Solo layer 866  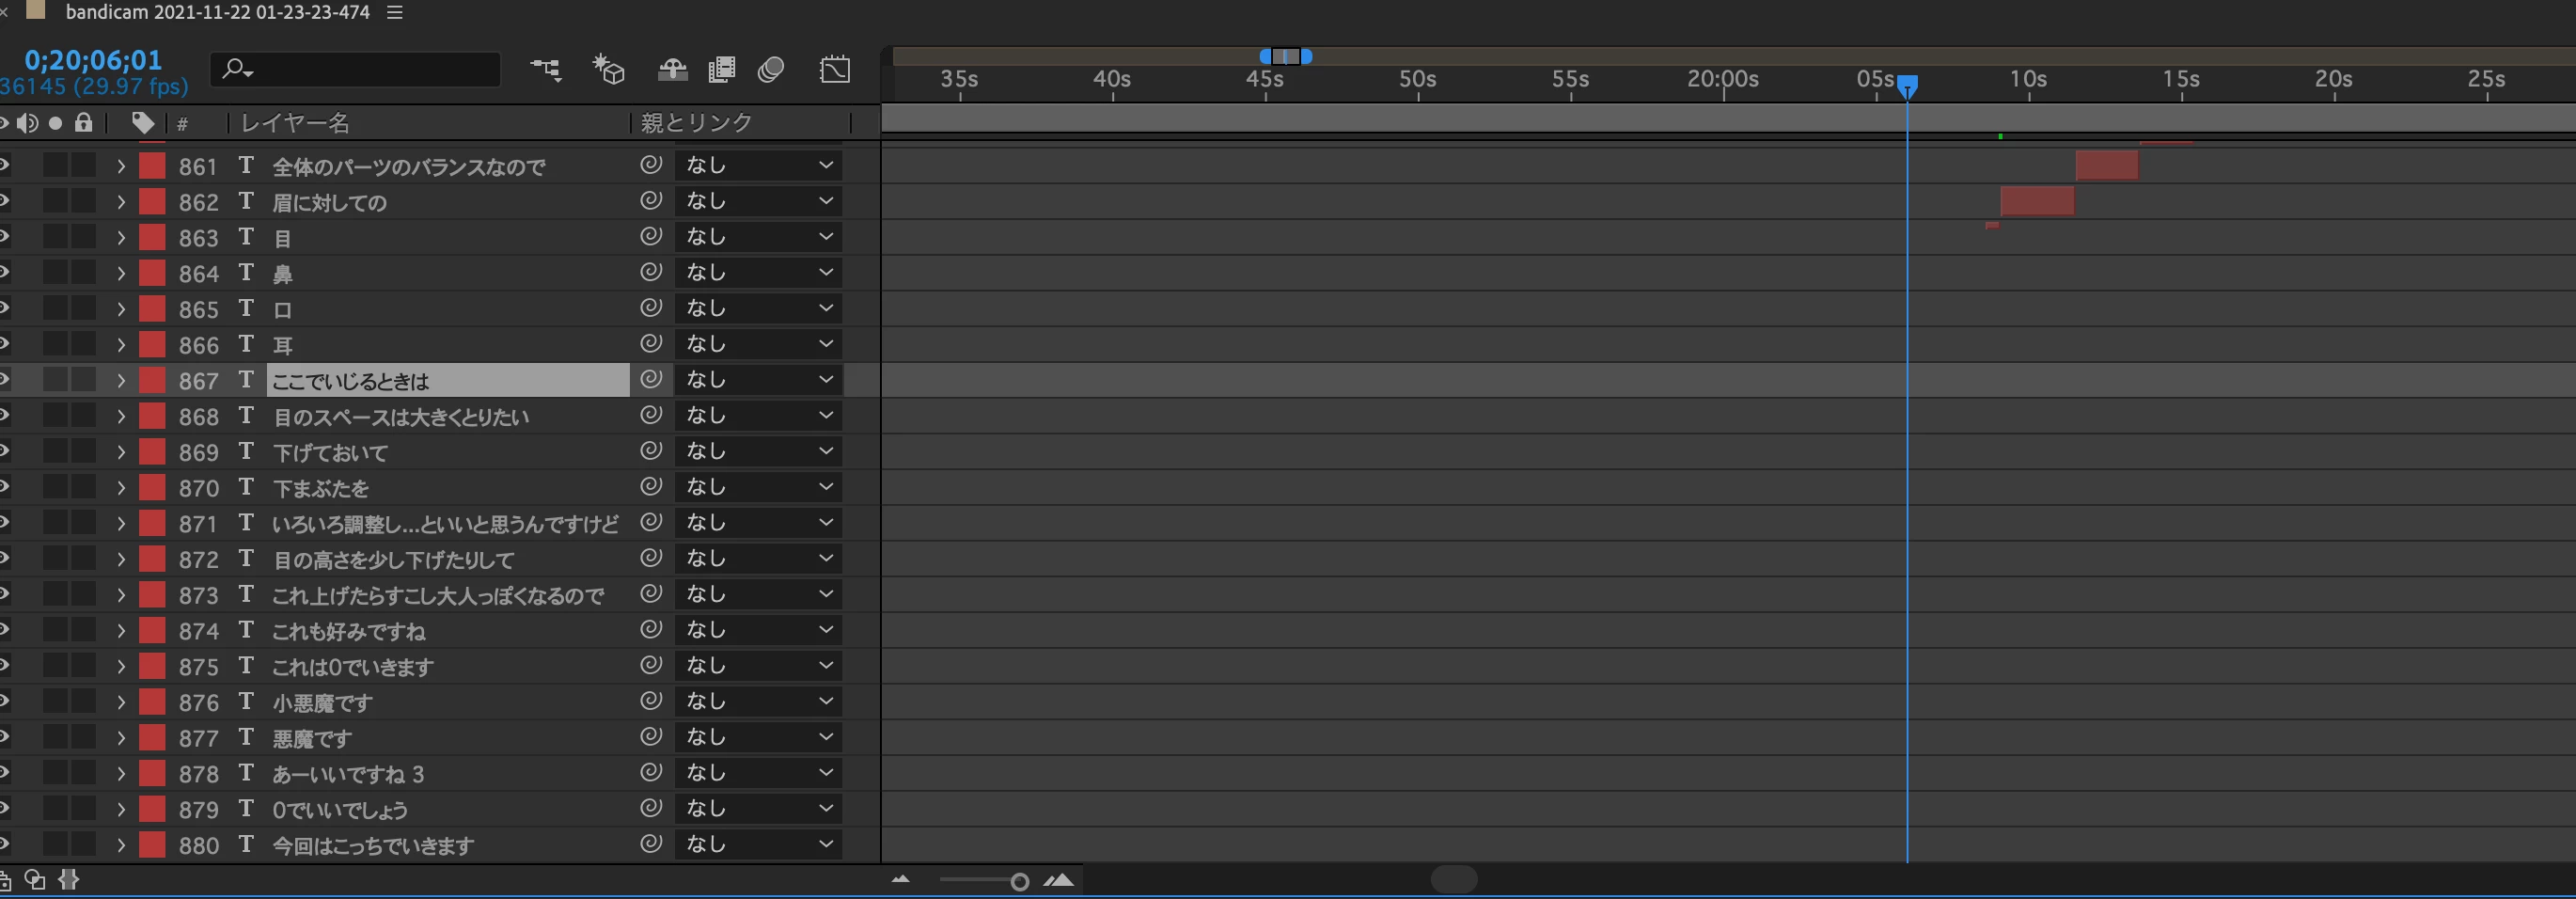click(55, 344)
